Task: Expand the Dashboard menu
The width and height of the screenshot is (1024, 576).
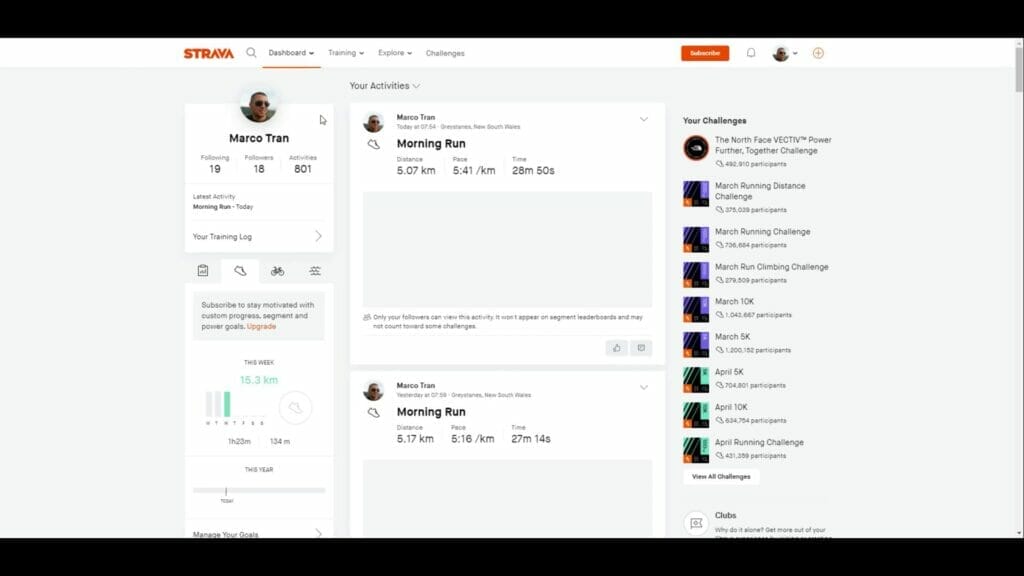Action: click(x=290, y=52)
